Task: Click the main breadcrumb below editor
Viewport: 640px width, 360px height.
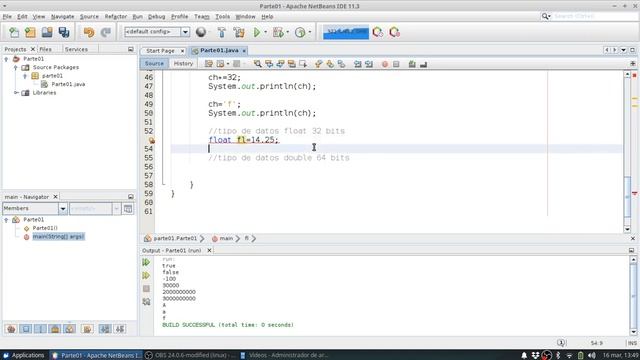Action: click(226, 238)
